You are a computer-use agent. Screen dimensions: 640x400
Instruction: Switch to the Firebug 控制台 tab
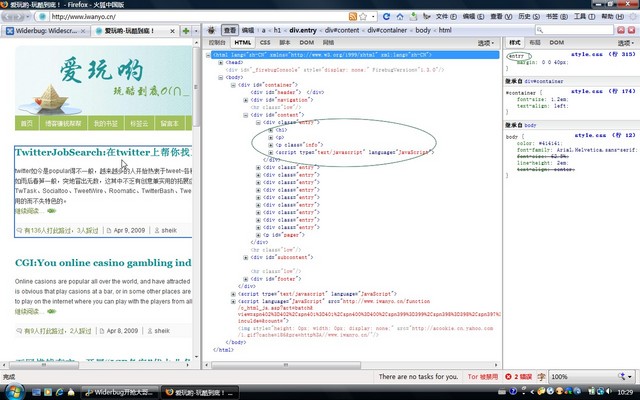[x=217, y=42]
